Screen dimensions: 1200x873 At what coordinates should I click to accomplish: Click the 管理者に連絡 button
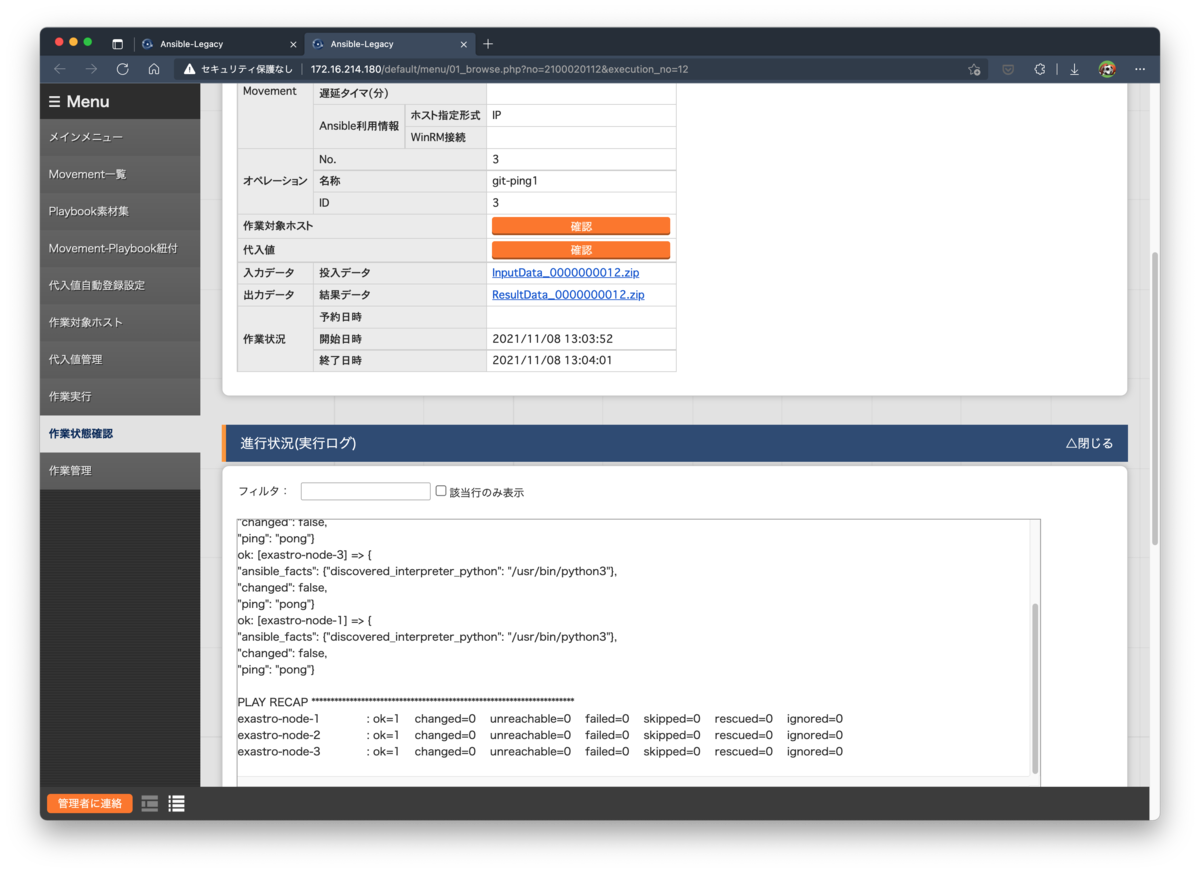(89, 803)
